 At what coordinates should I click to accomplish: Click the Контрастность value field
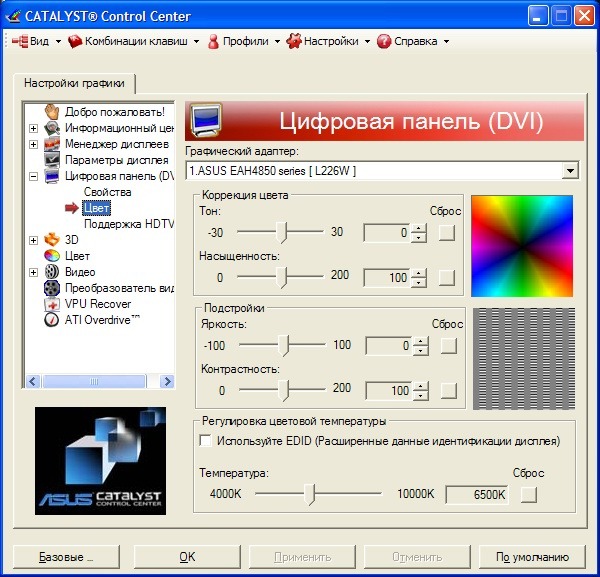tap(388, 391)
